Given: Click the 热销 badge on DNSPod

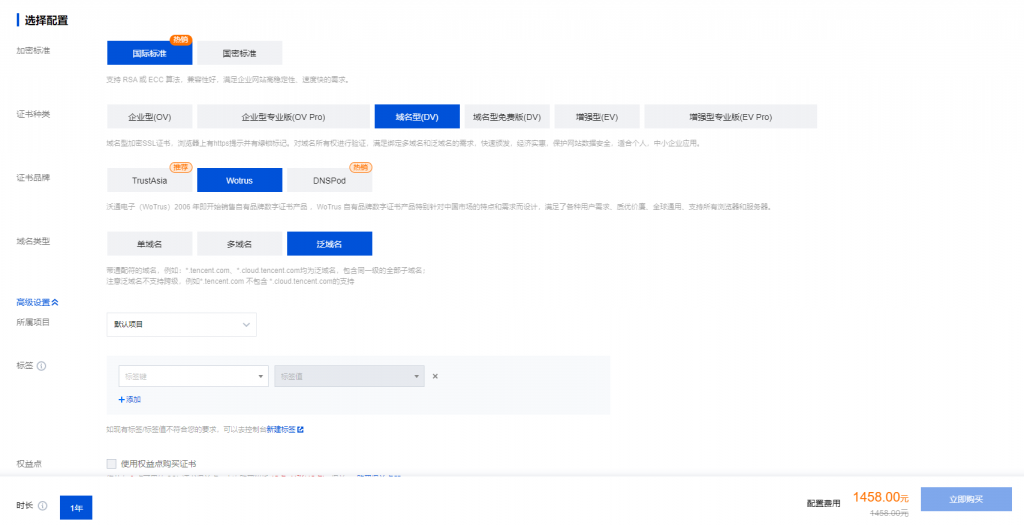Looking at the screenshot, I should point(360,167).
